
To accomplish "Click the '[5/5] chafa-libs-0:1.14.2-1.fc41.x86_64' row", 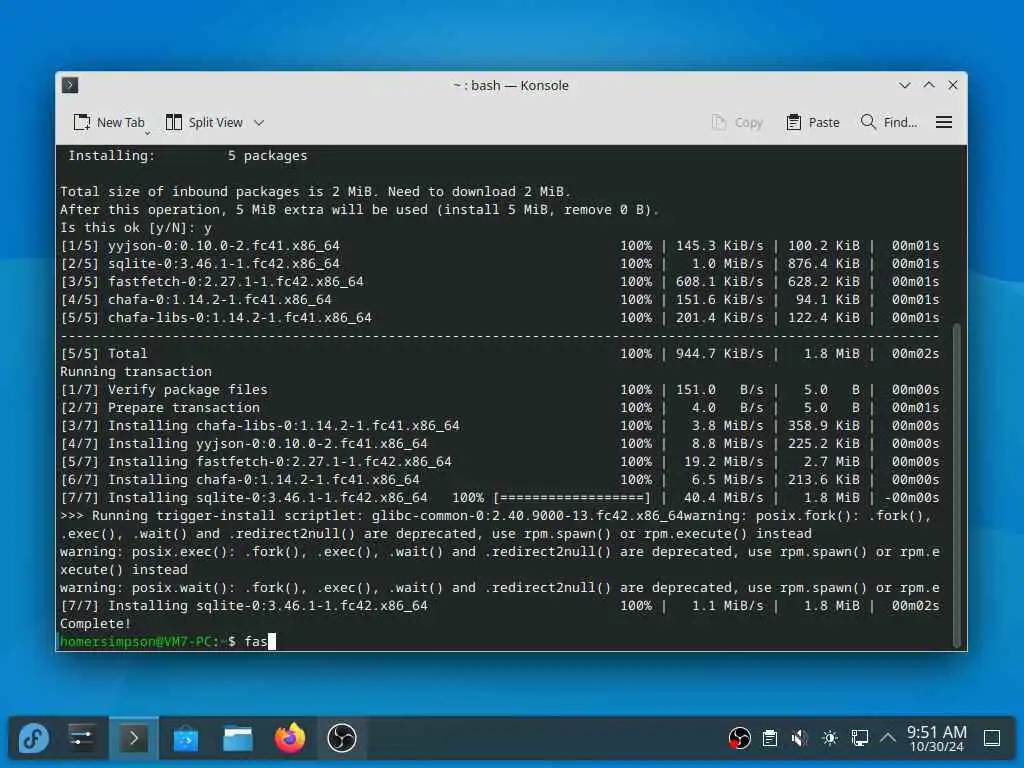I will tap(500, 317).
